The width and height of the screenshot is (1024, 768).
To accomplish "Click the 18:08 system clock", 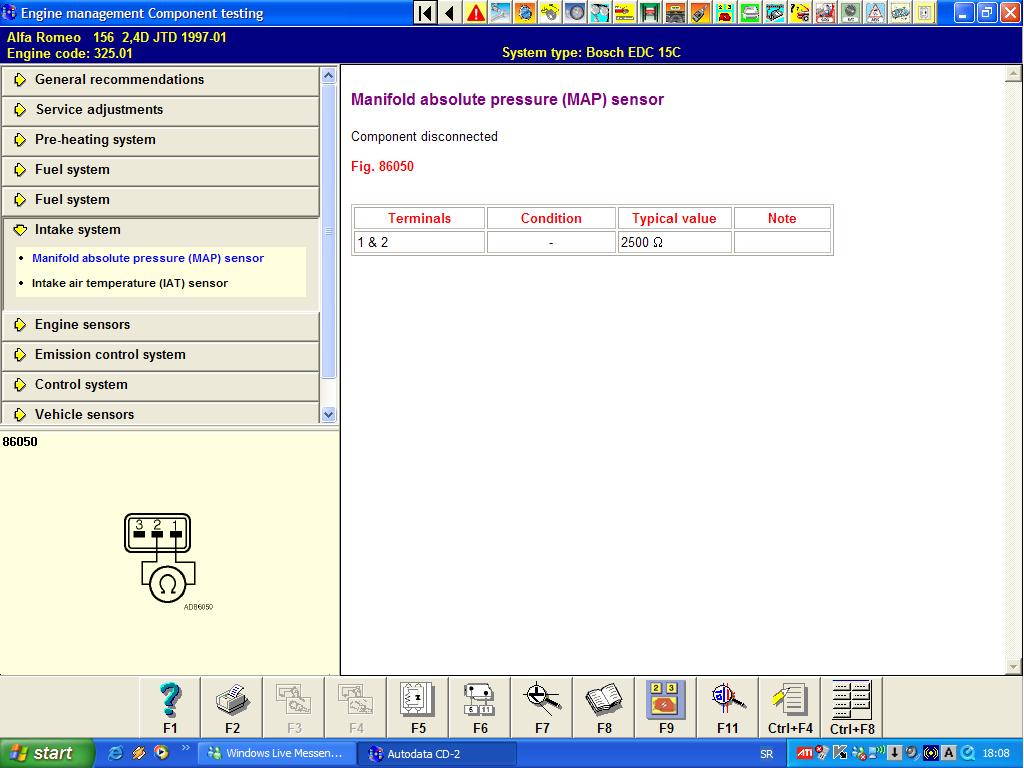I will coord(996,754).
